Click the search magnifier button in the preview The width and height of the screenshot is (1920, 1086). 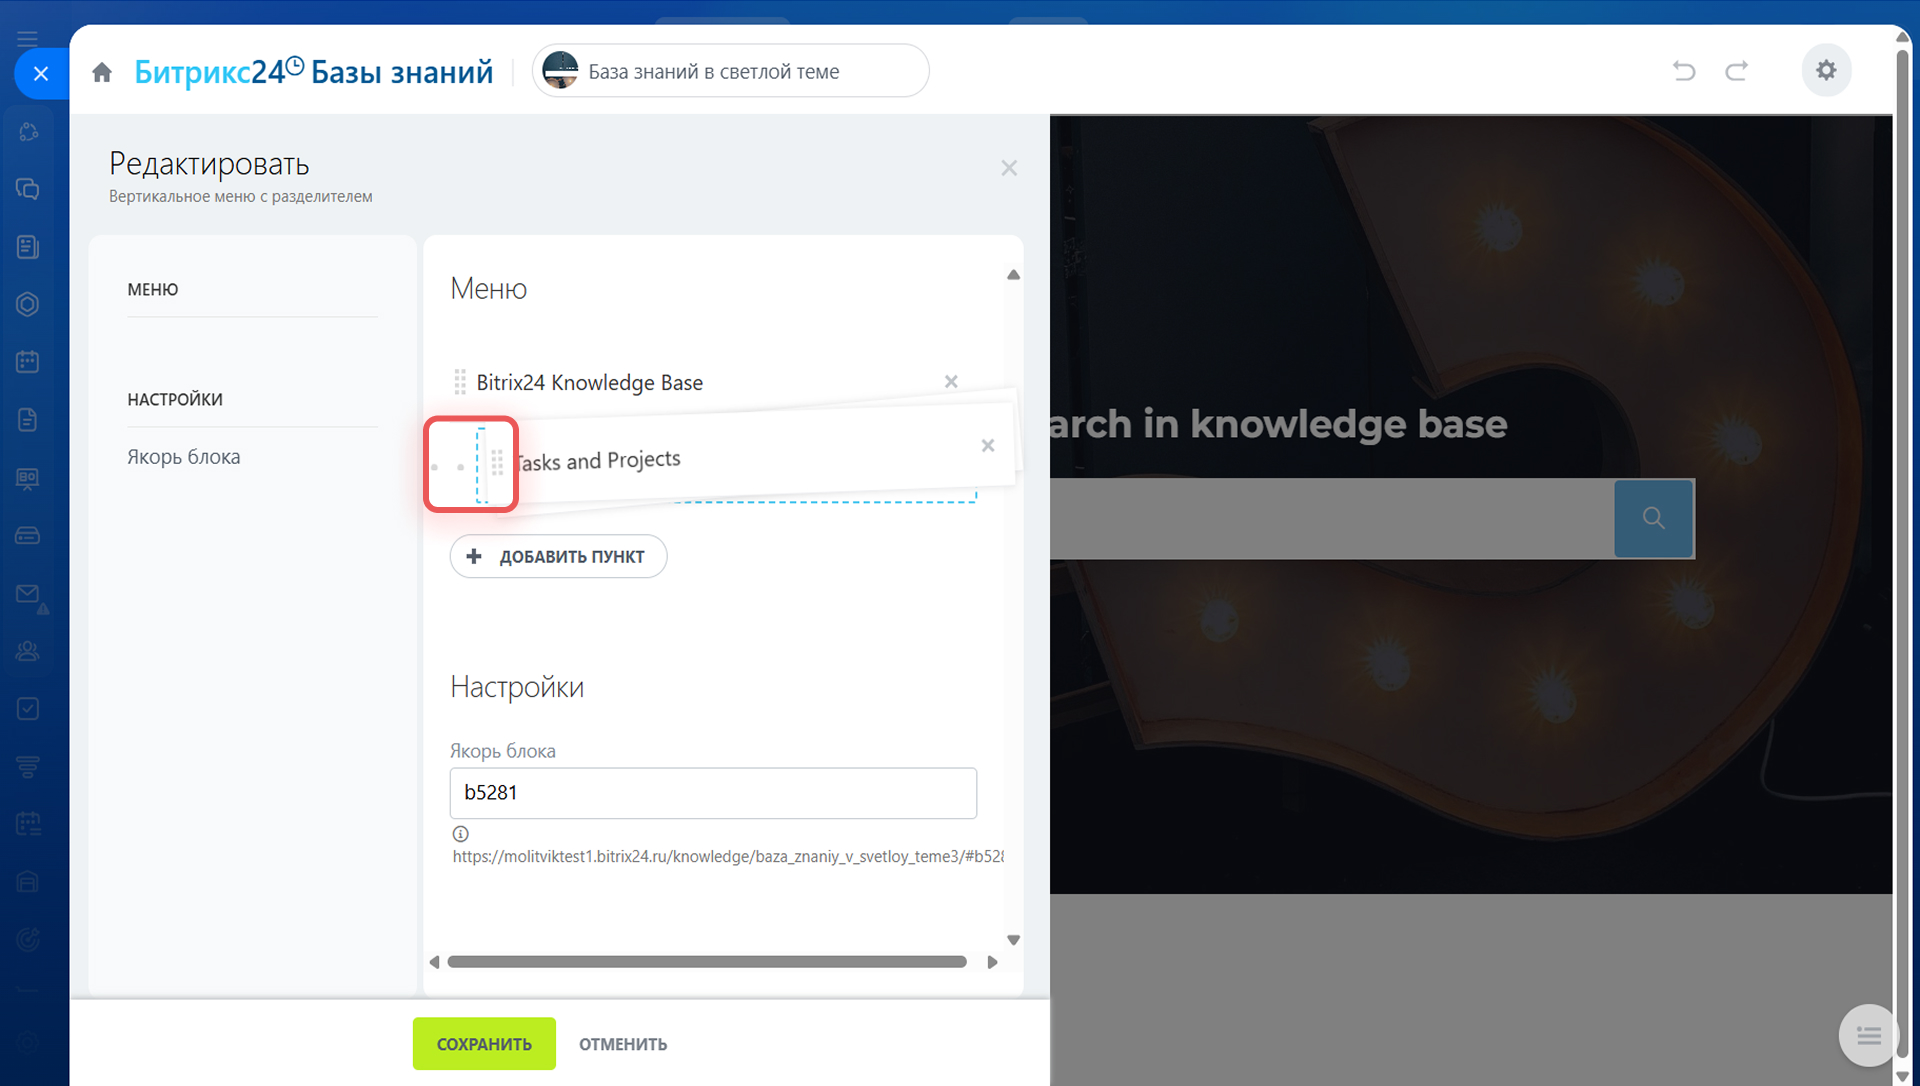[x=1654, y=518]
